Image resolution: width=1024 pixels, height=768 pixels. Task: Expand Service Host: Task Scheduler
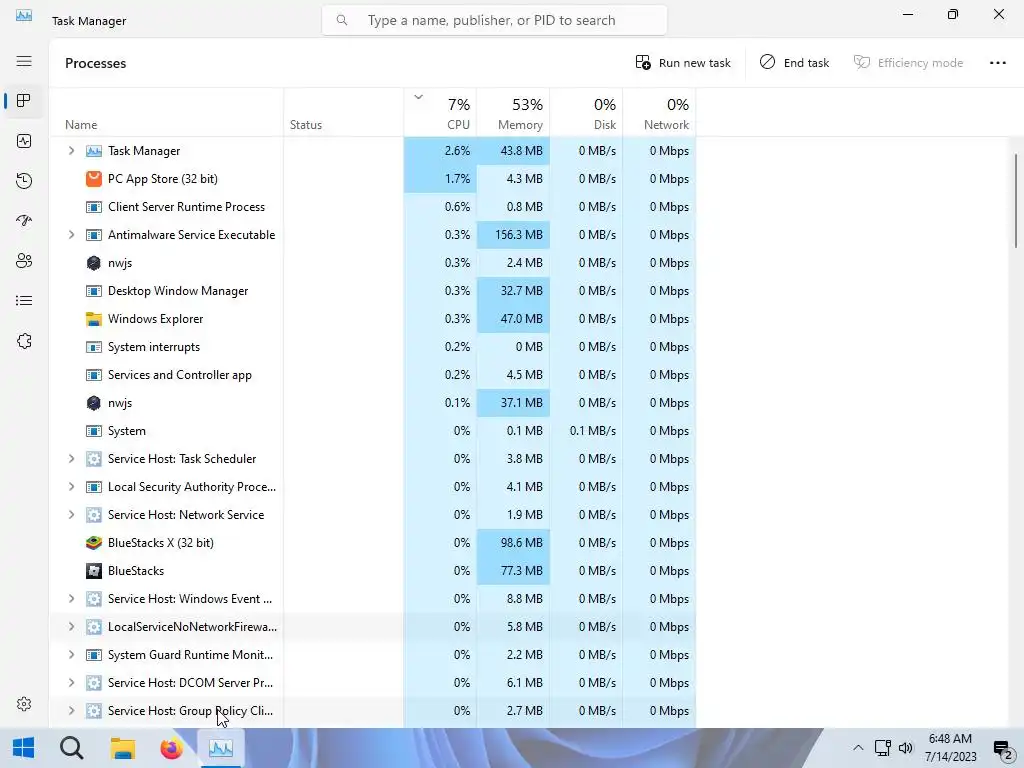tap(71, 458)
